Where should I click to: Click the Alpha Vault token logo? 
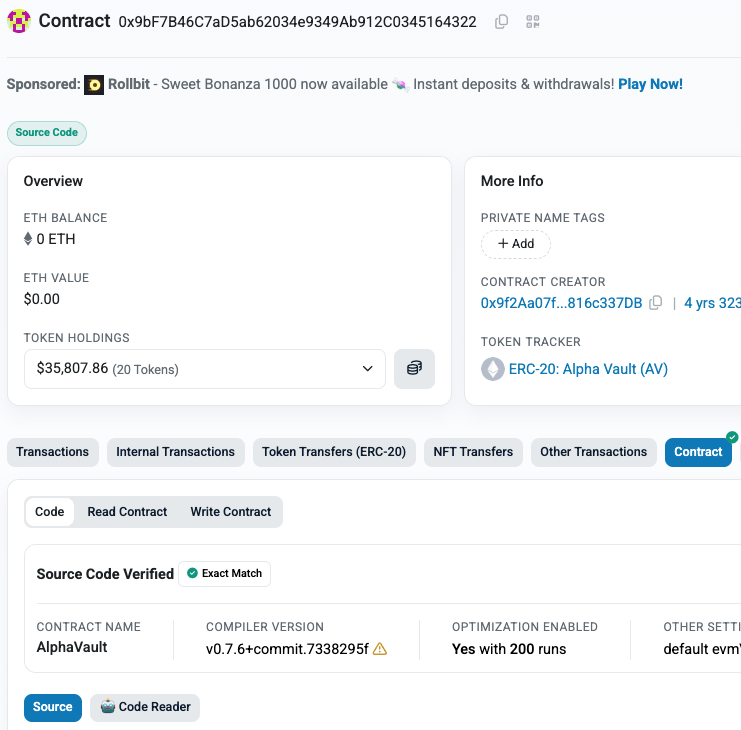pyautogui.click(x=492, y=369)
